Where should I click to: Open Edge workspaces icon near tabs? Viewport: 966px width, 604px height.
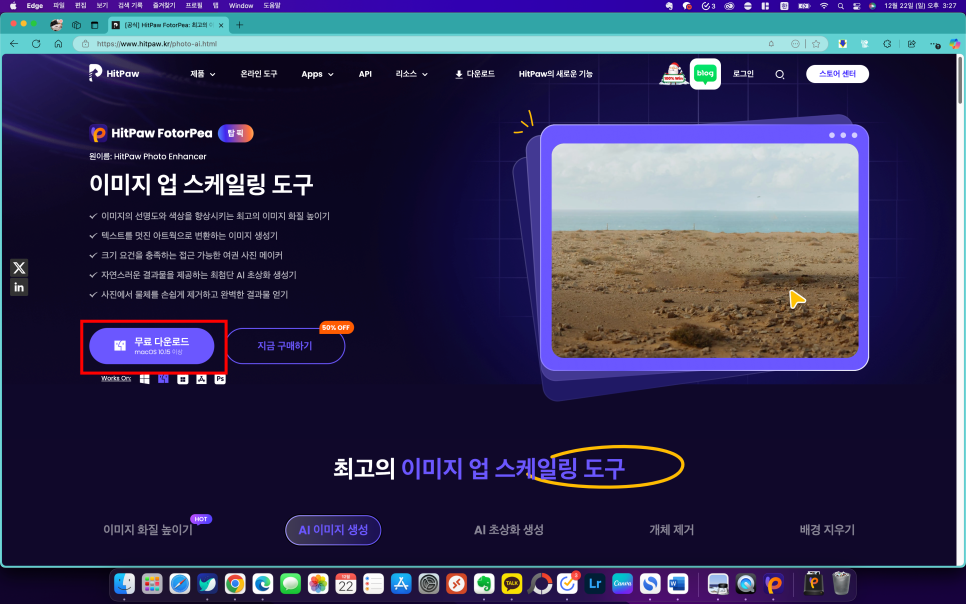(x=76, y=25)
